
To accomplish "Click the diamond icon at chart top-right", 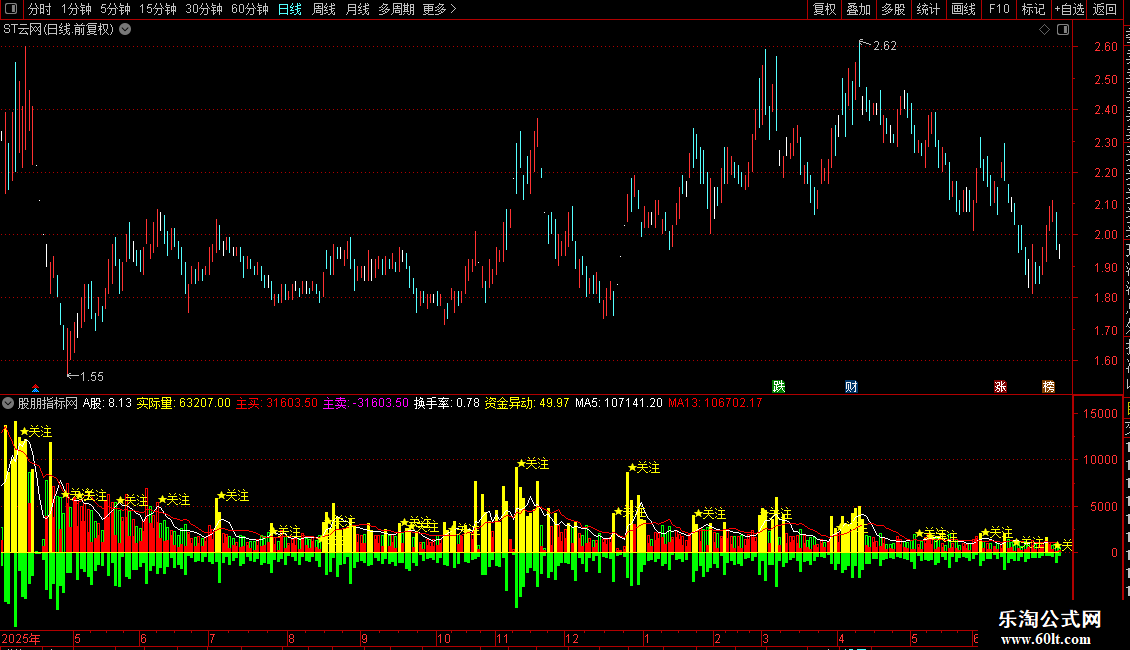I will point(1044,30).
